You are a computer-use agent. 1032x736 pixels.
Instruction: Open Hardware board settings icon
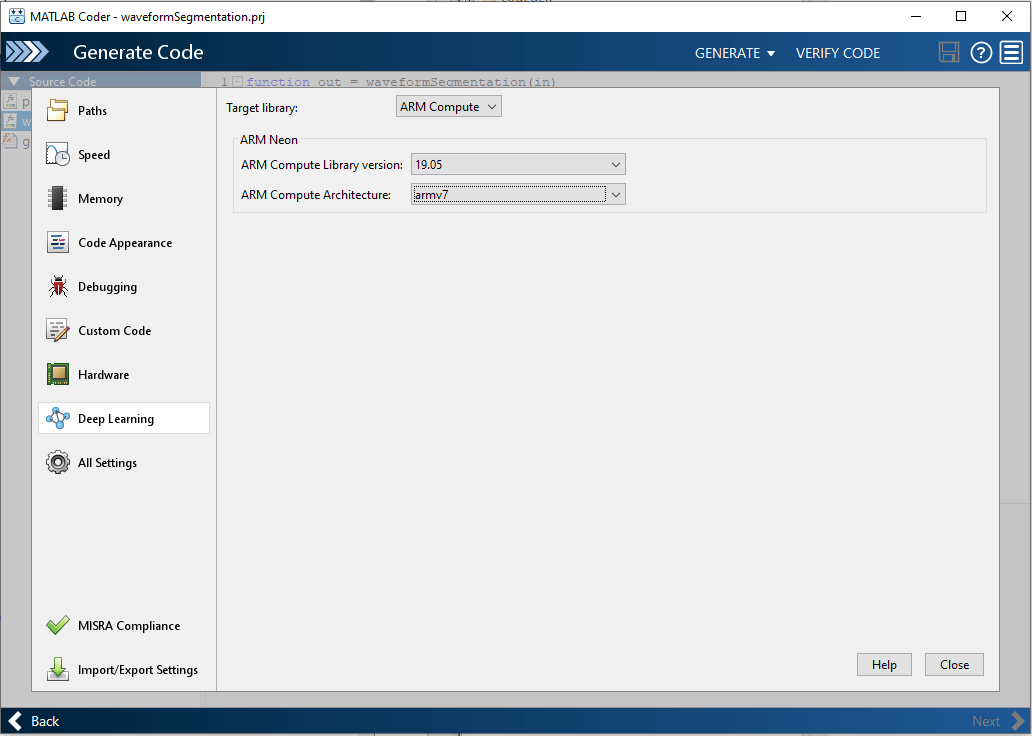(58, 375)
